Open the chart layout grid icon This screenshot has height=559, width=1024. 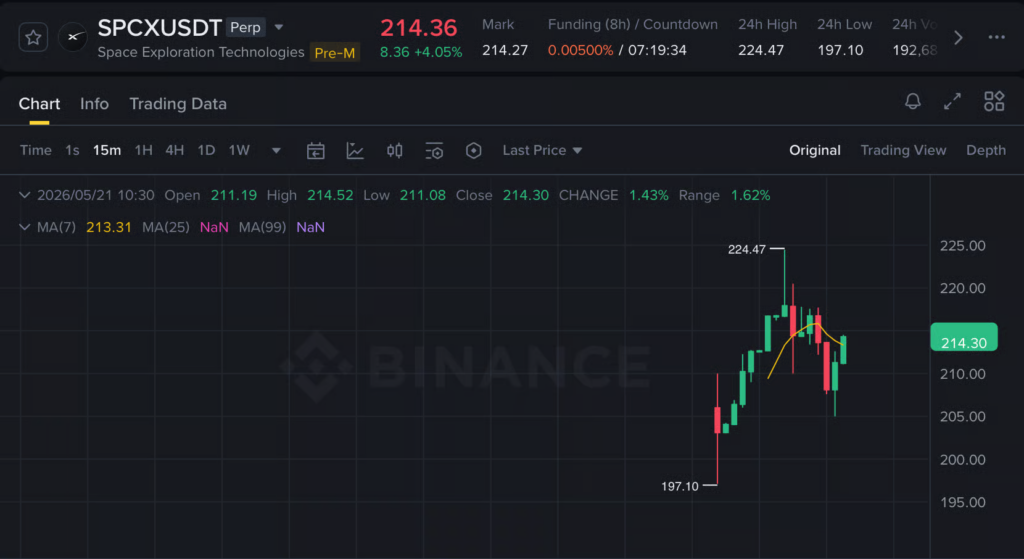pos(994,101)
